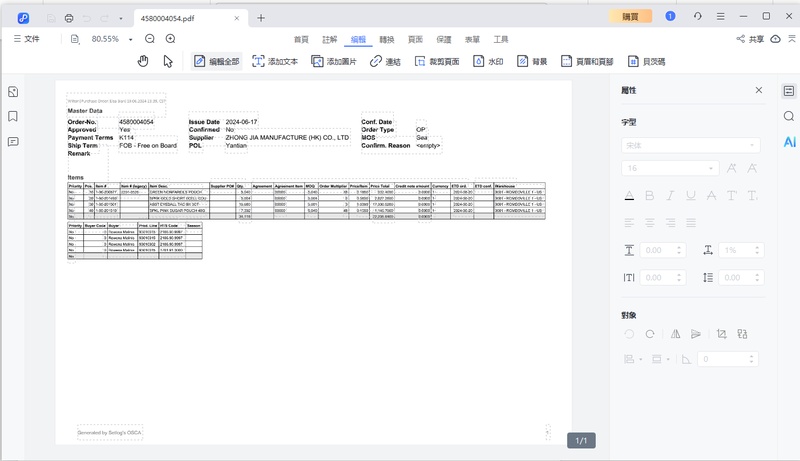This screenshot has width=800, height=461.
Task: Open the search panel on right
Action: click(x=789, y=116)
